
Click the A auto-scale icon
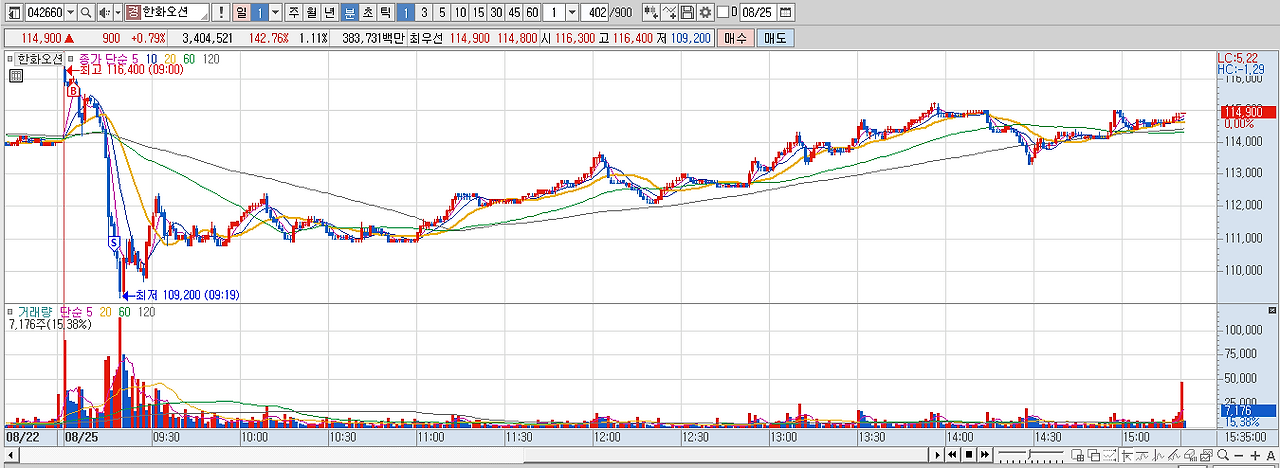(1270, 456)
